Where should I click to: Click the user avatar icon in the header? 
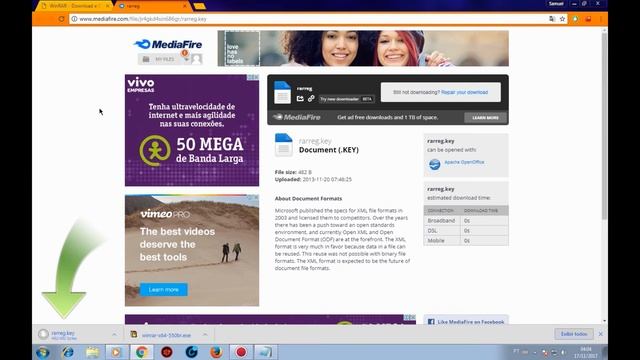click(196, 59)
